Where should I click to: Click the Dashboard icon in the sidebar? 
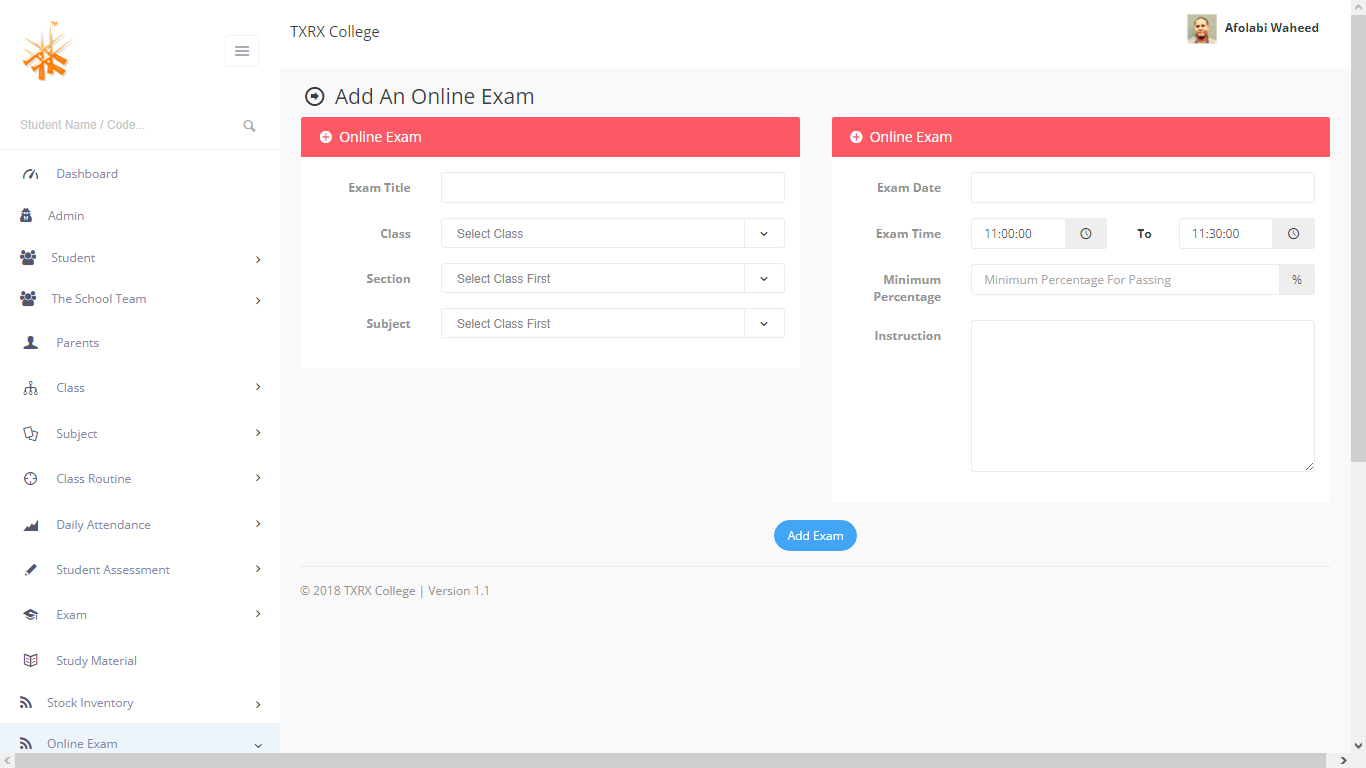[29, 173]
